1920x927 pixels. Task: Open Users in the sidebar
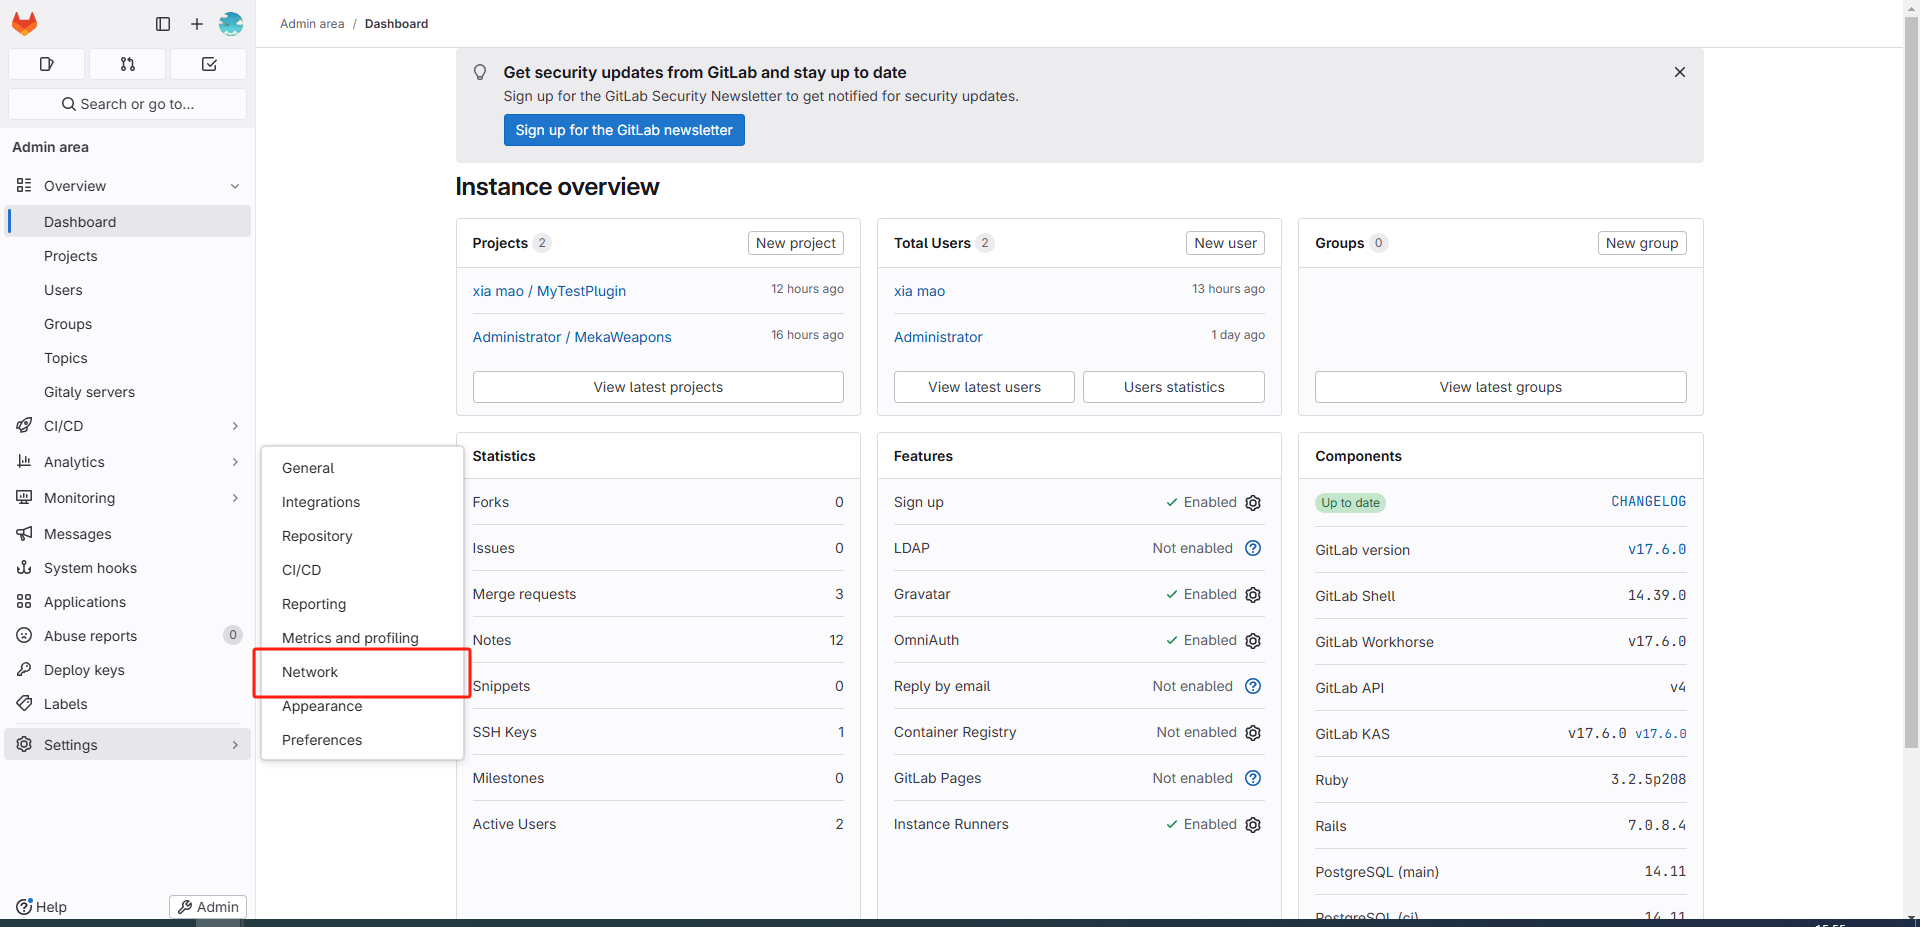[x=128, y=290]
